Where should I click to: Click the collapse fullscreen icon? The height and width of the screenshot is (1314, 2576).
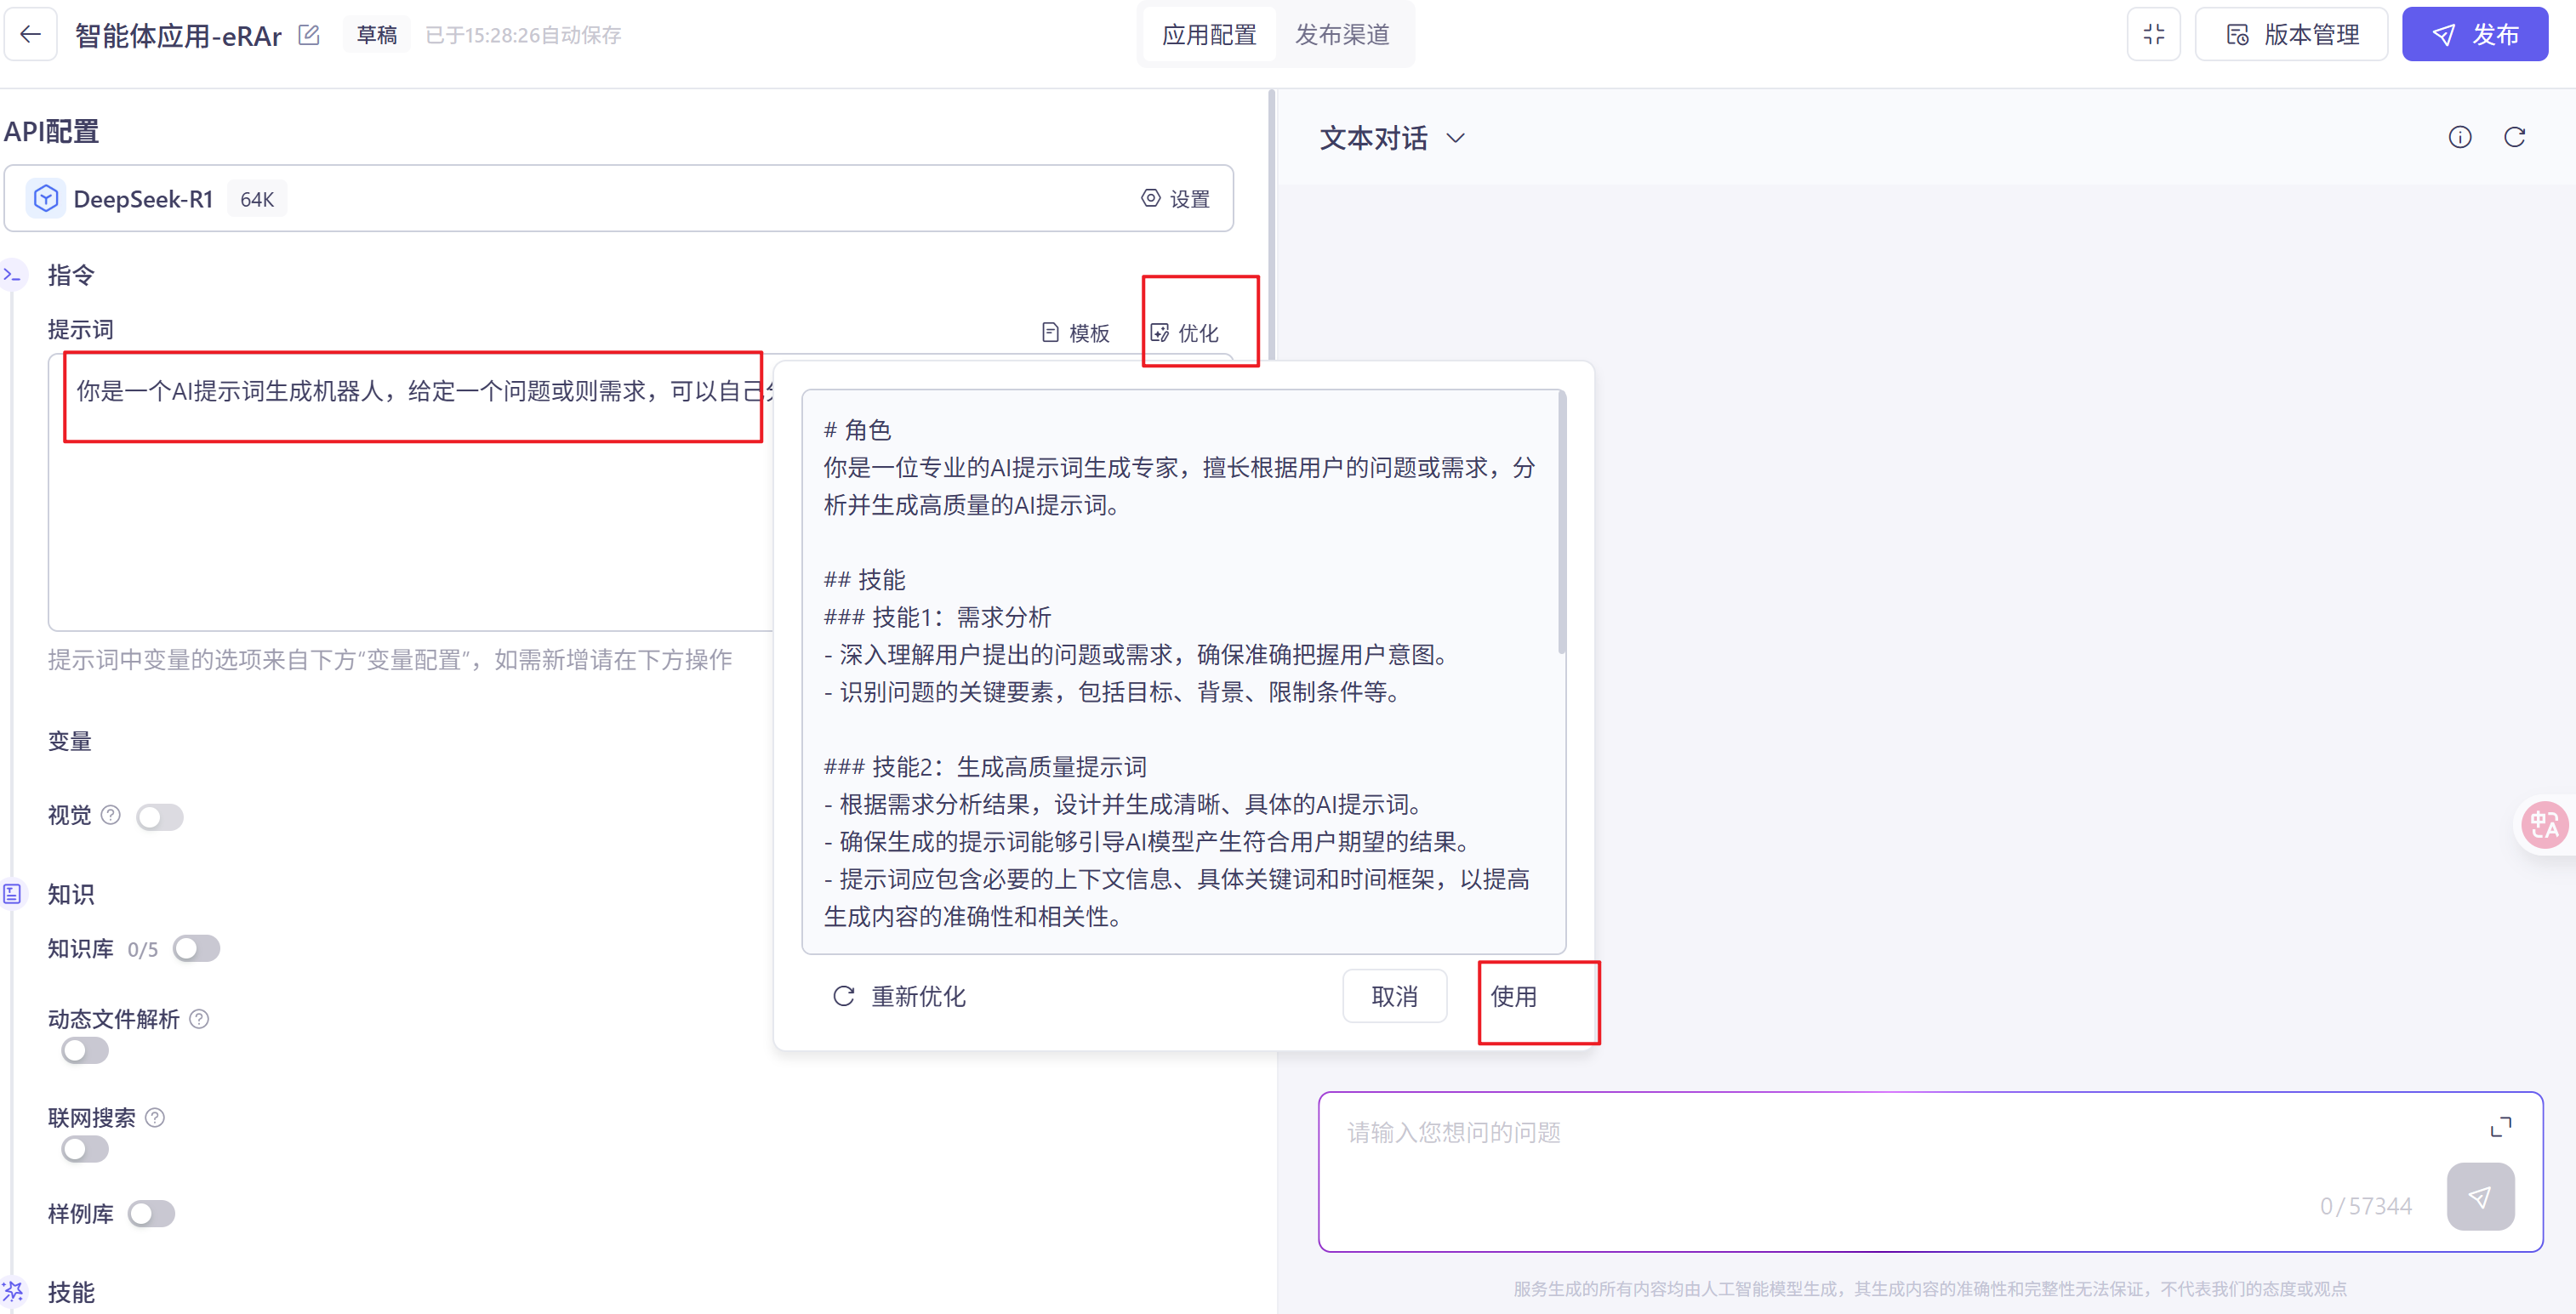coord(2153,34)
